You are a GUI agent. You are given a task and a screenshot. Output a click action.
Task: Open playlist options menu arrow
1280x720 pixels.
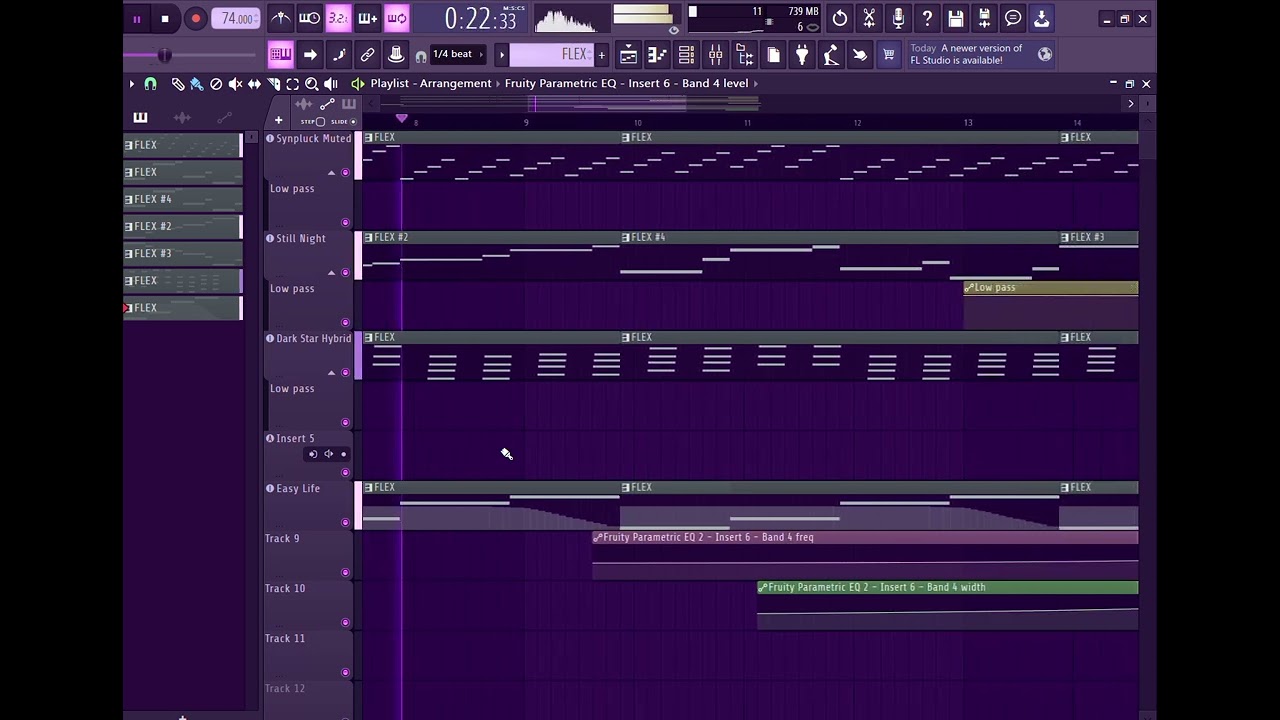click(x=131, y=84)
